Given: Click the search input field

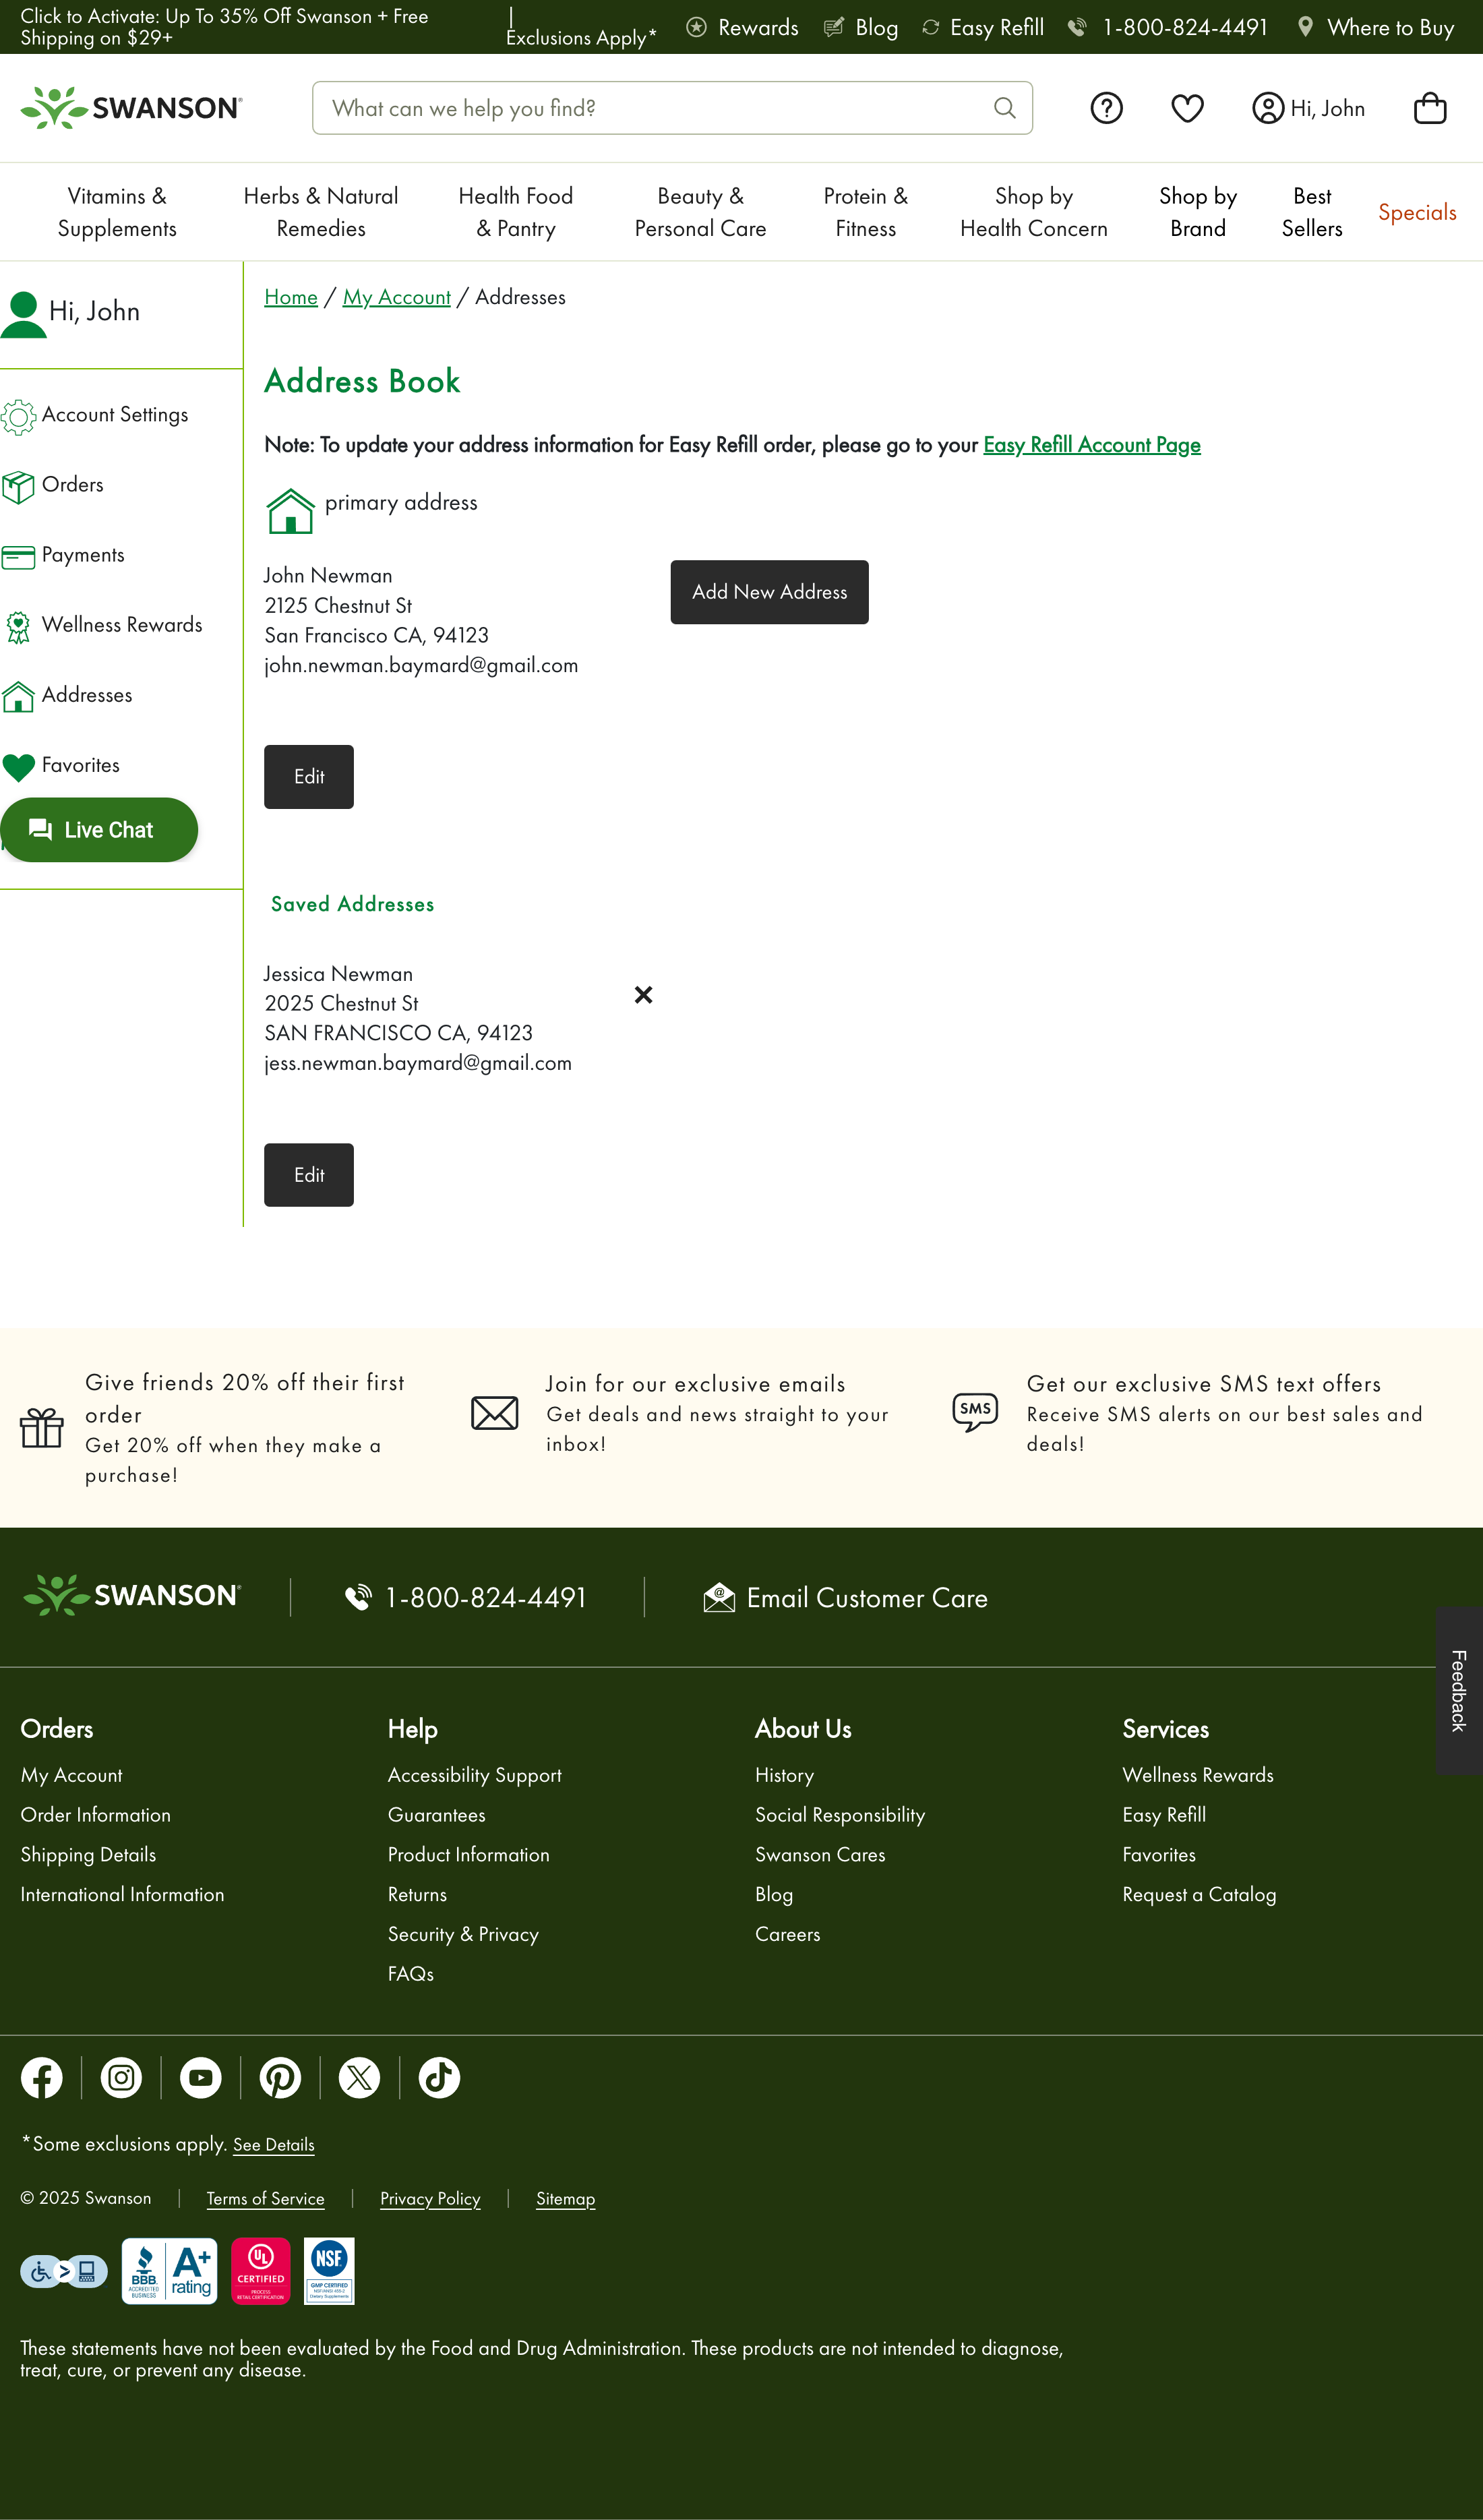Looking at the screenshot, I should click(x=650, y=107).
